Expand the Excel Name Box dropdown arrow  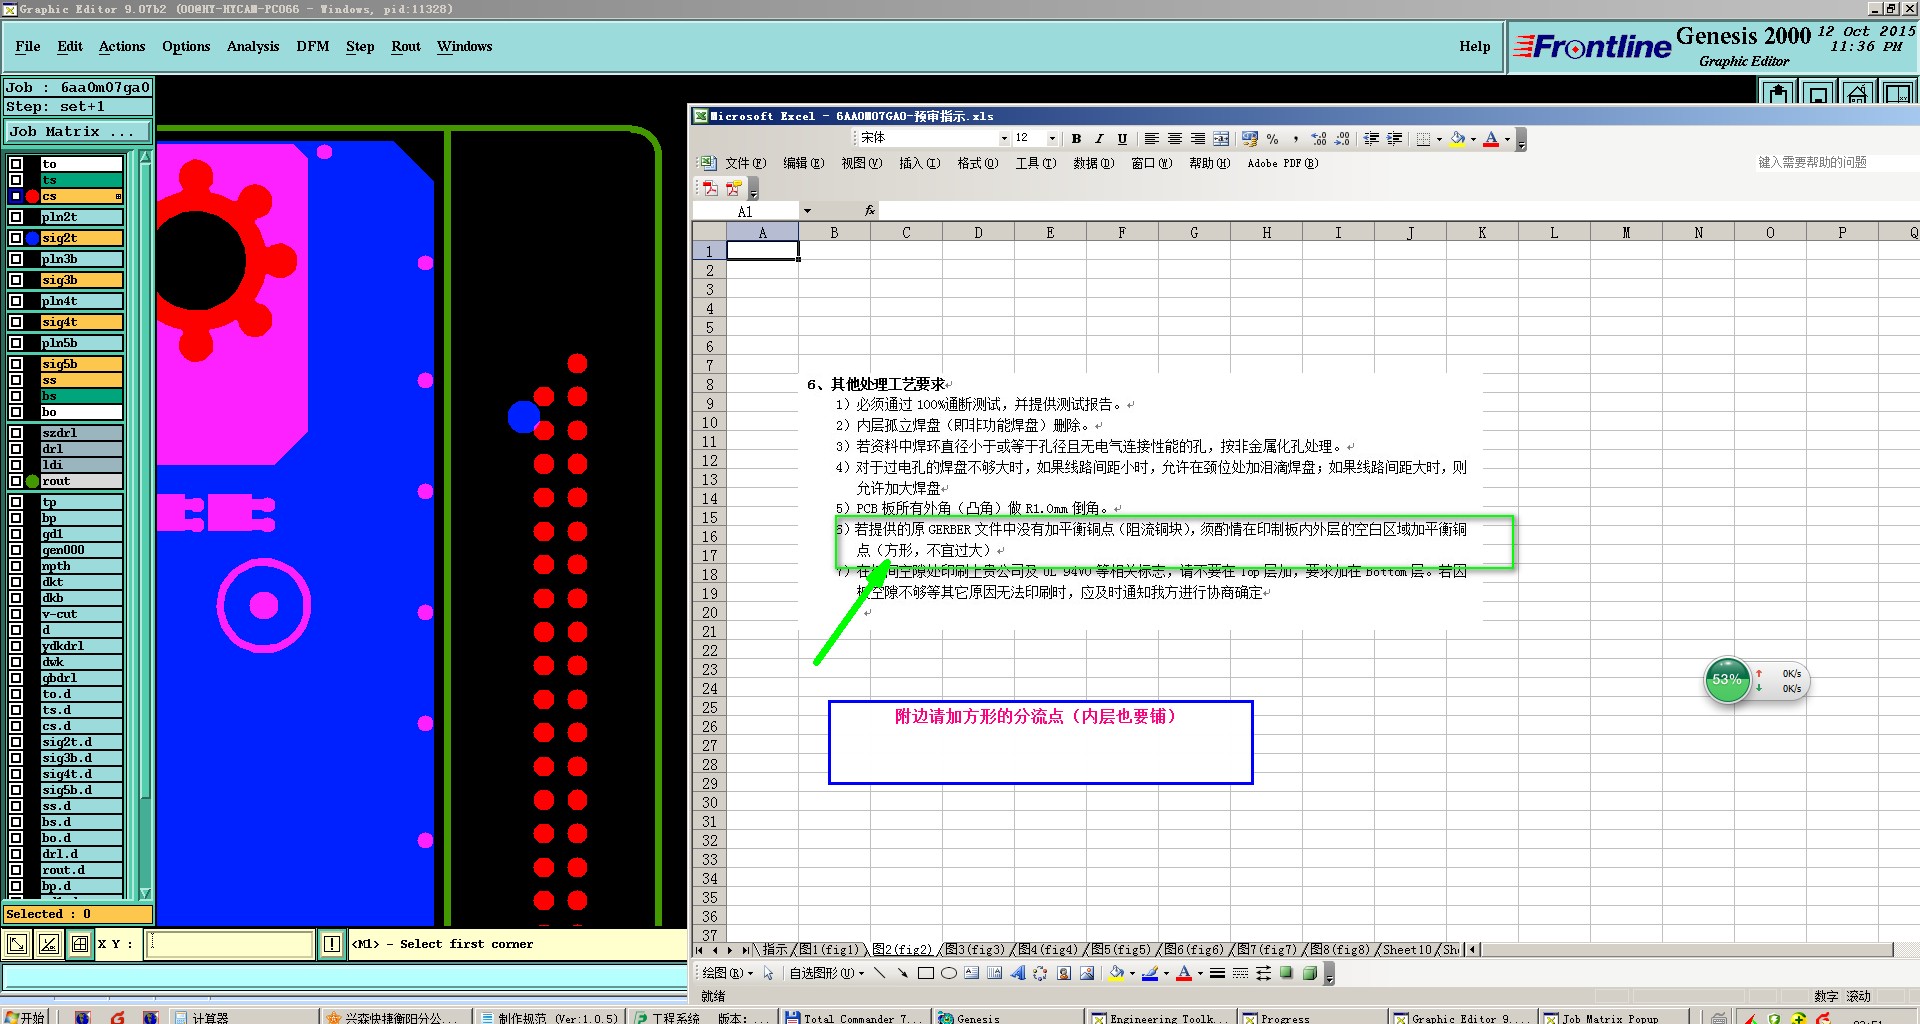pos(807,211)
